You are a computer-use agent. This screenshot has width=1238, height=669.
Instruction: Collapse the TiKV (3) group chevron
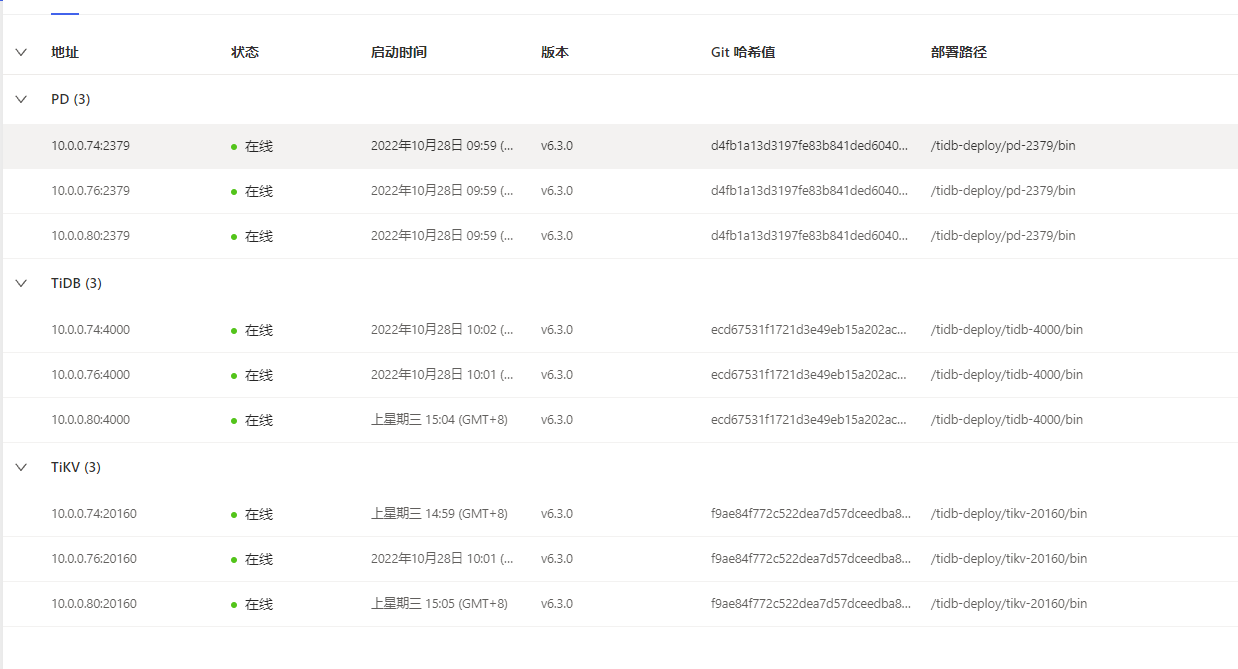[21, 467]
